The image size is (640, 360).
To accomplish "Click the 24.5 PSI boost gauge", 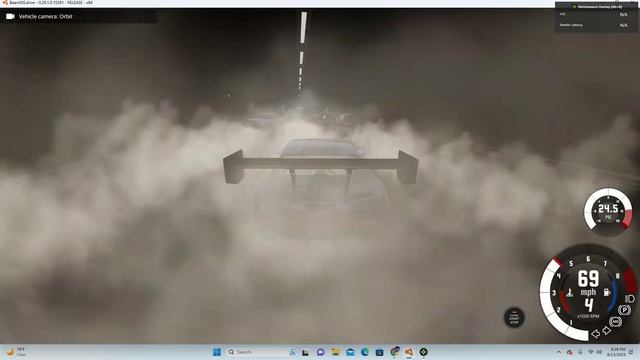I will click(608, 211).
